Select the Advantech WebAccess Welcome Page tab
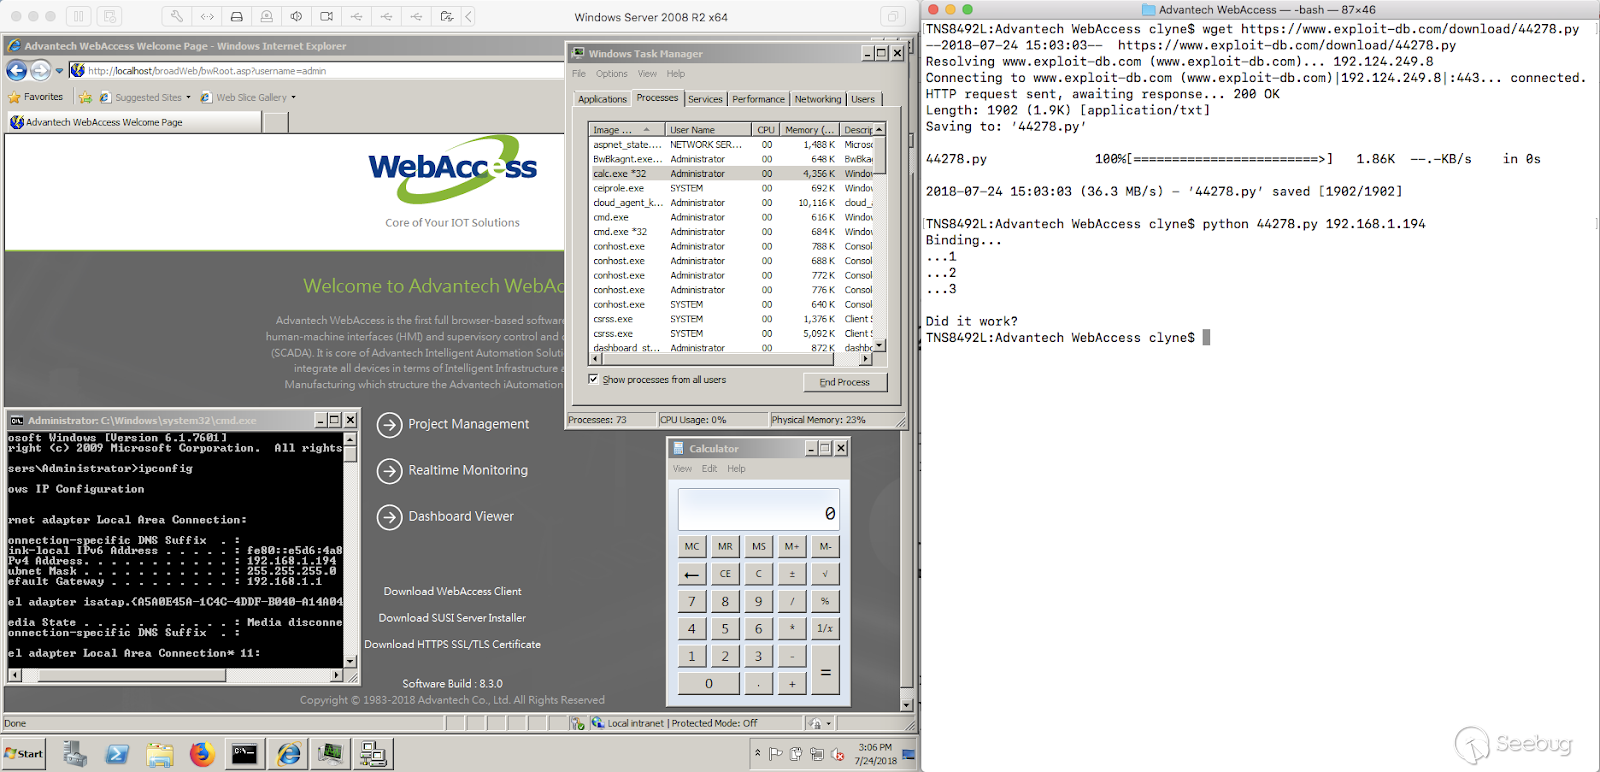Image resolution: width=1600 pixels, height=772 pixels. (x=134, y=122)
